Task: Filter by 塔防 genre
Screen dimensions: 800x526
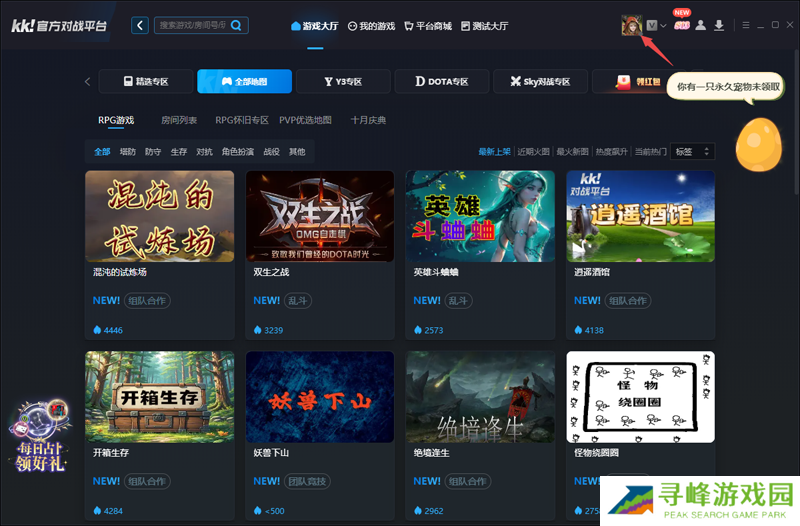Action: pos(128,152)
